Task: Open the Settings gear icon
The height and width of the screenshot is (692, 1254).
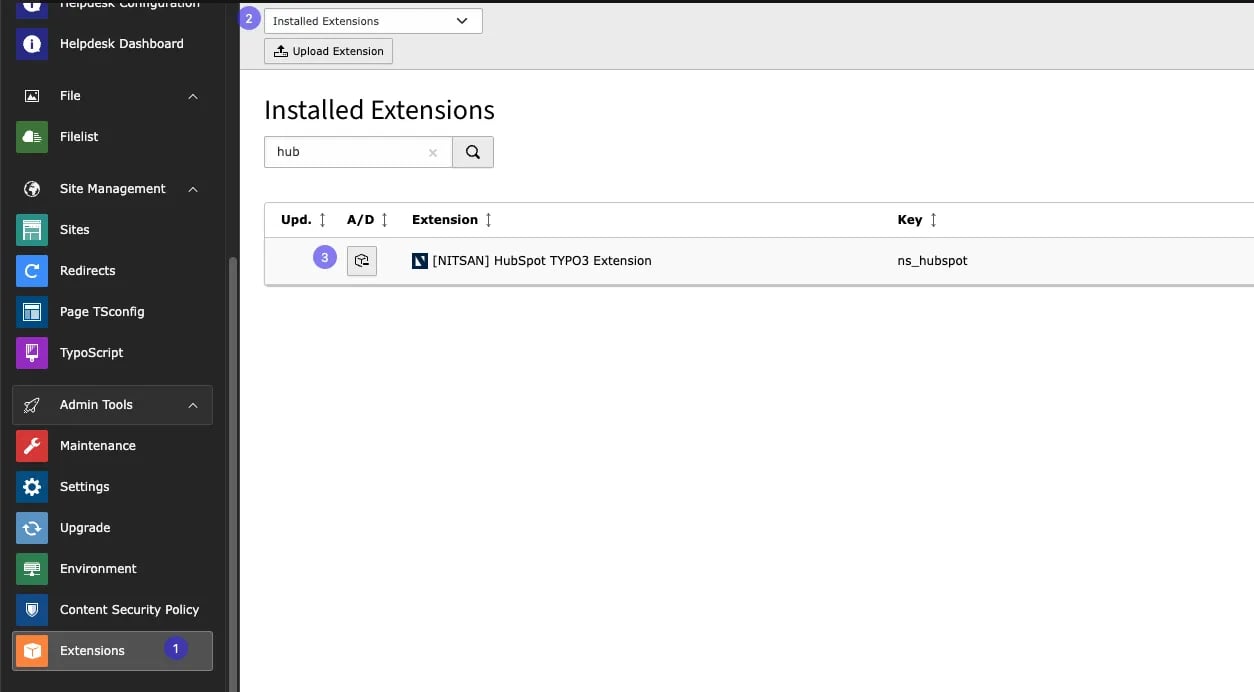Action: coord(32,487)
